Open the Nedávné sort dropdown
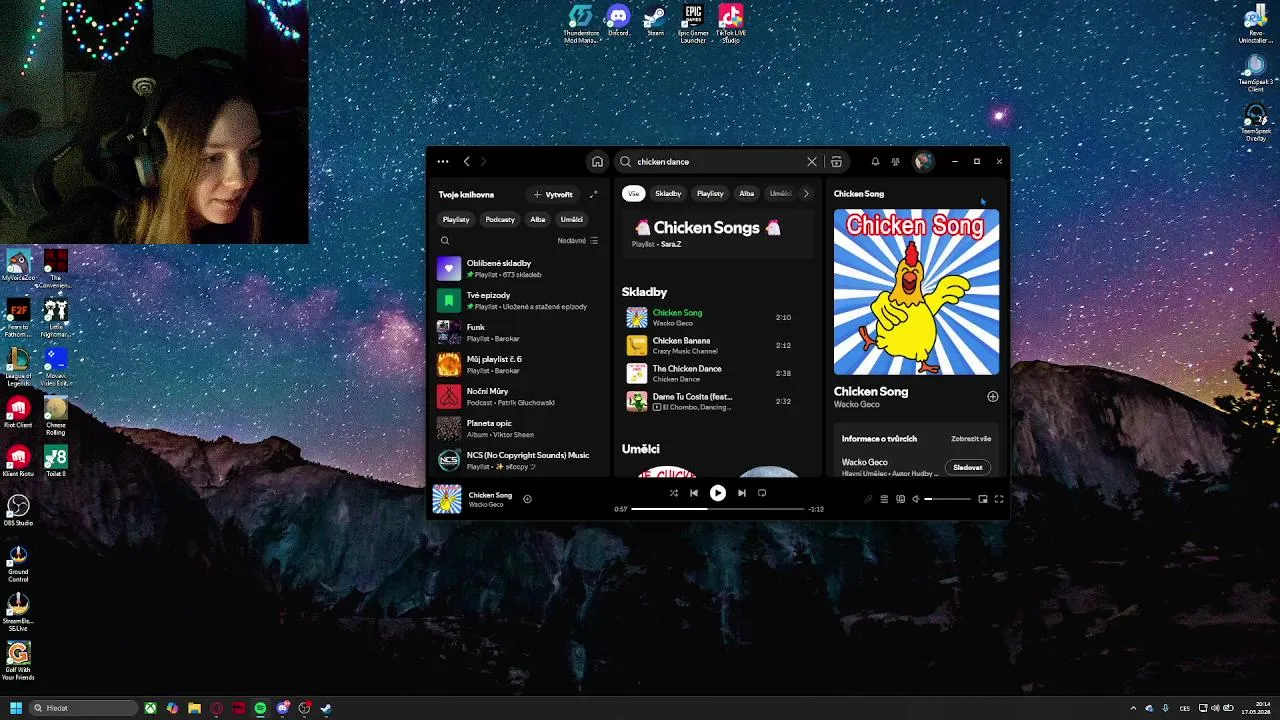Screen dimensions: 1280x720 [x=578, y=241]
